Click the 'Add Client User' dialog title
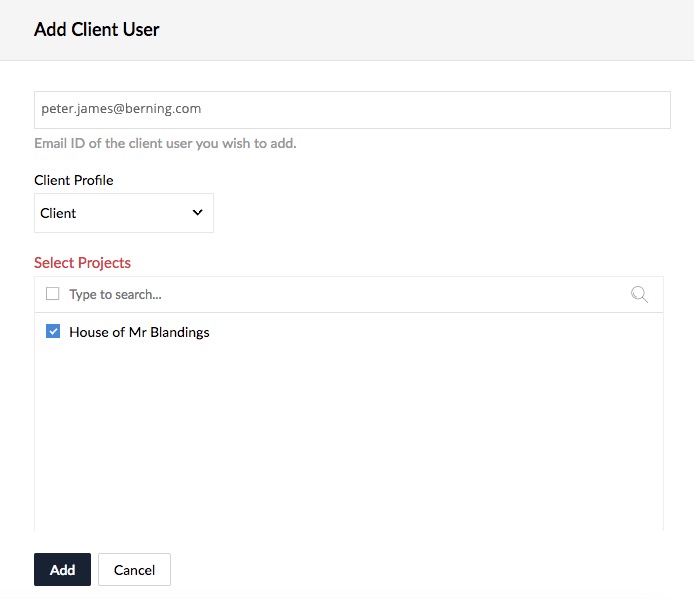 coord(96,30)
